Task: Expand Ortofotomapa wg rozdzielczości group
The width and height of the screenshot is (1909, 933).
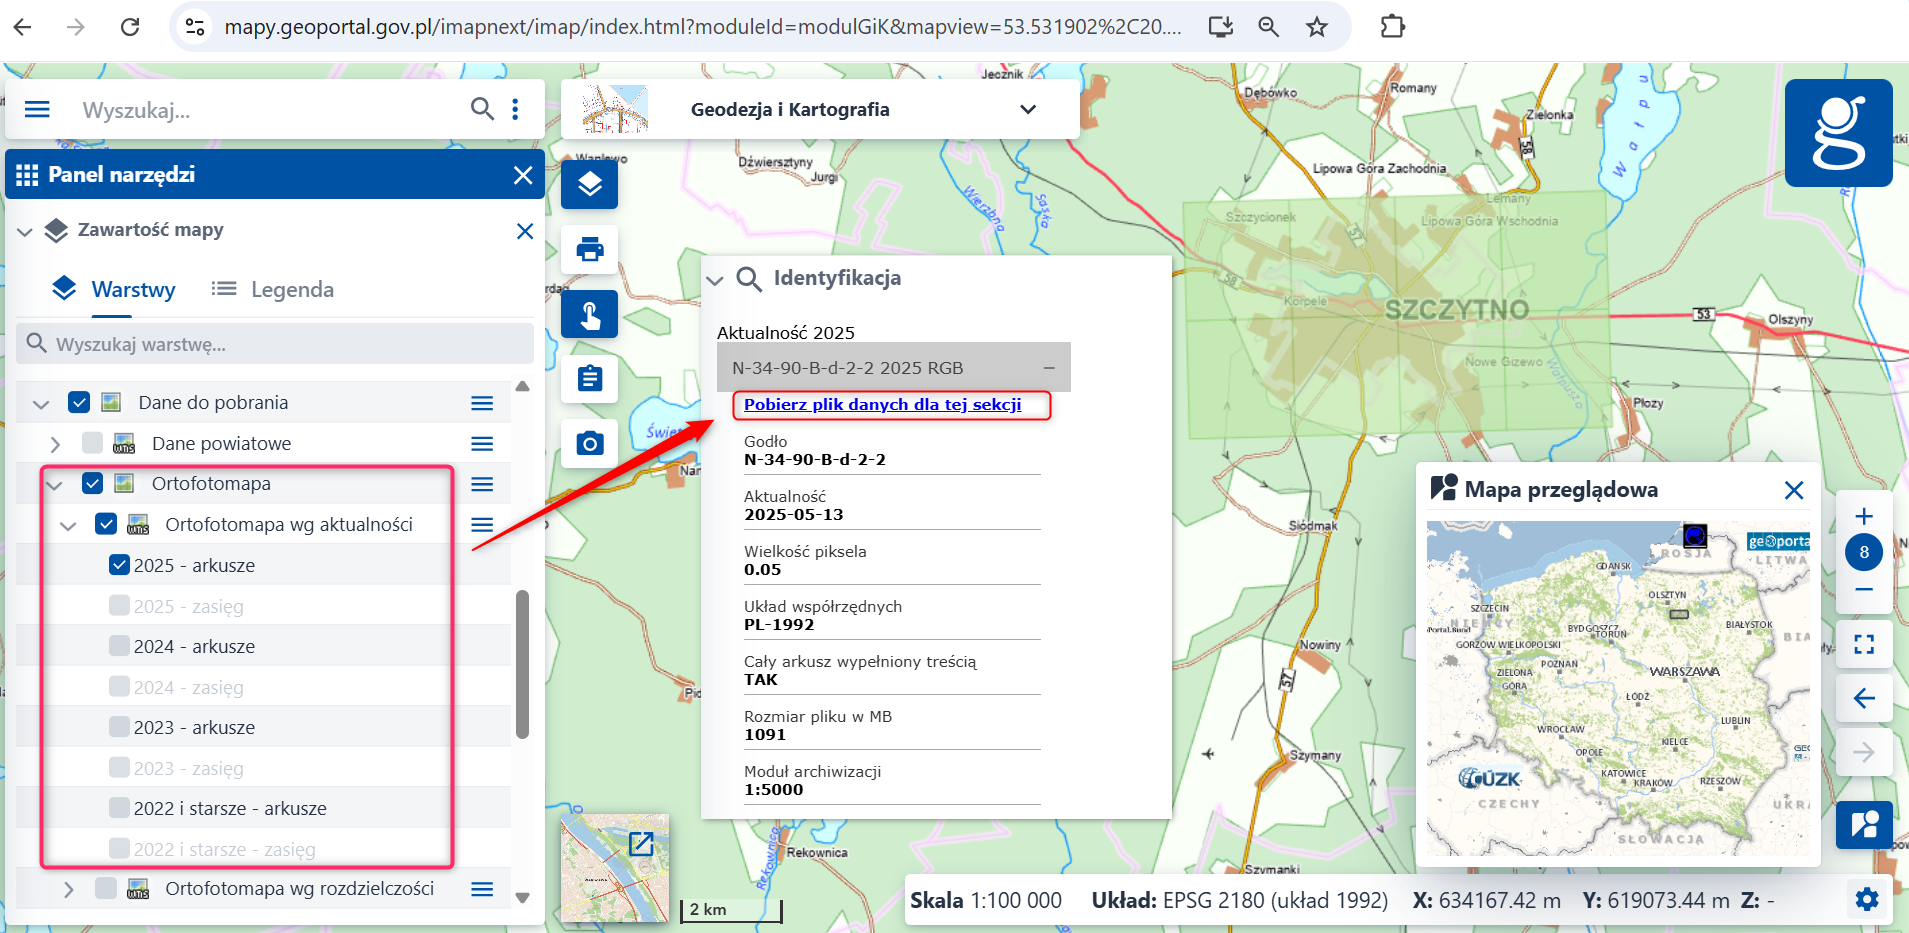Action: click(x=68, y=889)
